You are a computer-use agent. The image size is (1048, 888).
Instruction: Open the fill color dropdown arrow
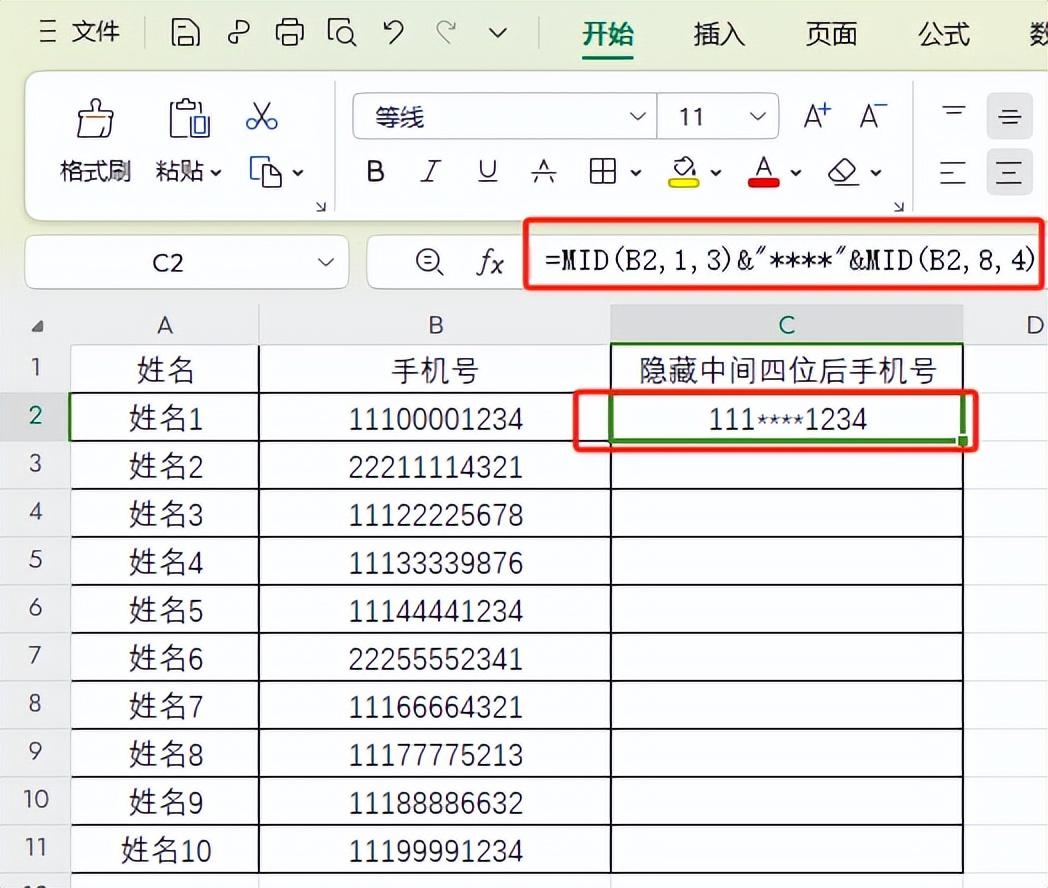(x=716, y=173)
